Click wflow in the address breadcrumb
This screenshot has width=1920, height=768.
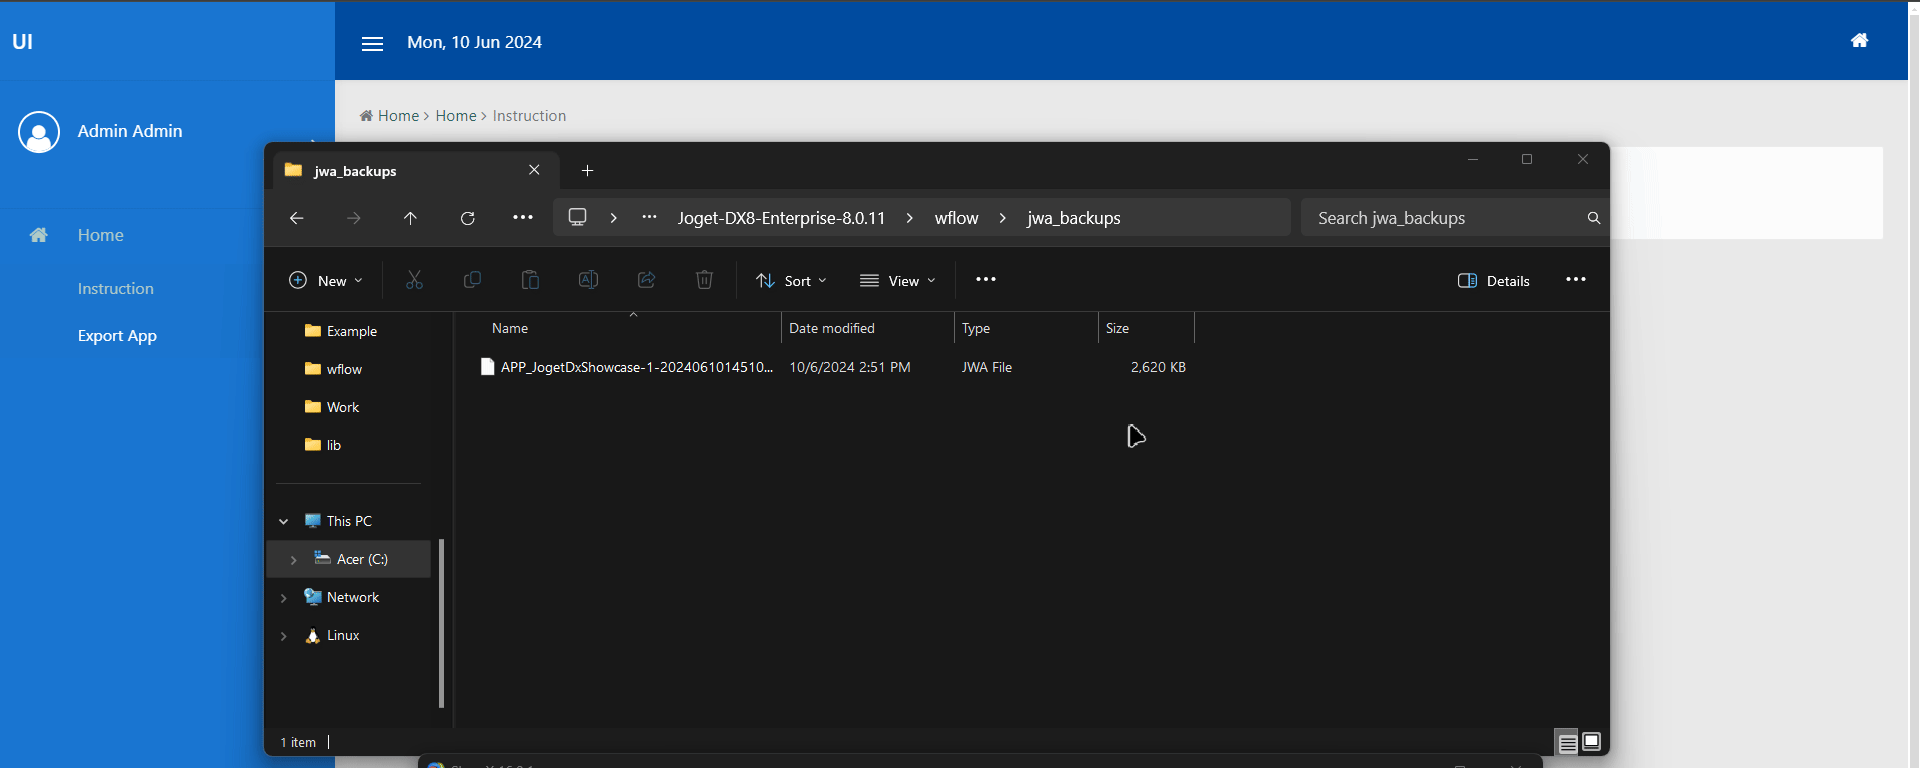pyautogui.click(x=956, y=218)
